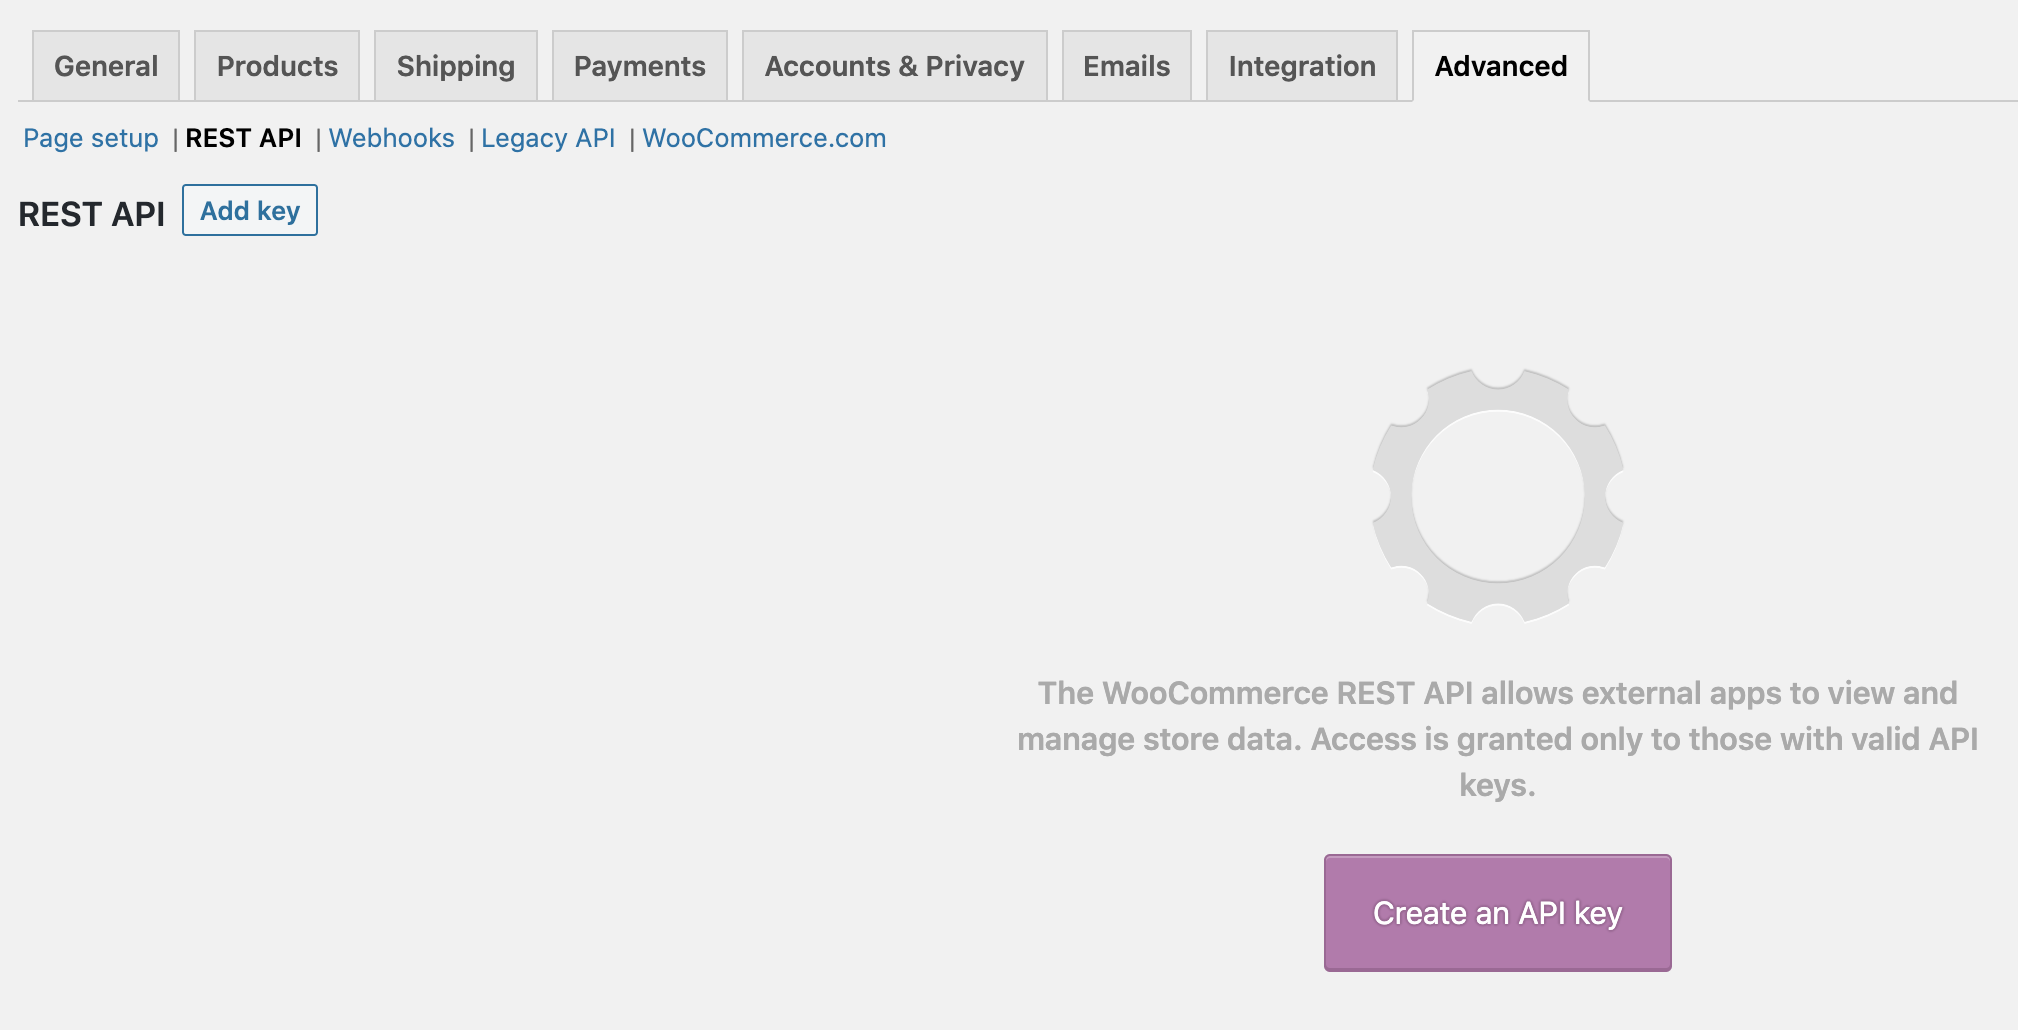Go to the Legacy API link
The width and height of the screenshot is (2018, 1030).
tap(548, 138)
